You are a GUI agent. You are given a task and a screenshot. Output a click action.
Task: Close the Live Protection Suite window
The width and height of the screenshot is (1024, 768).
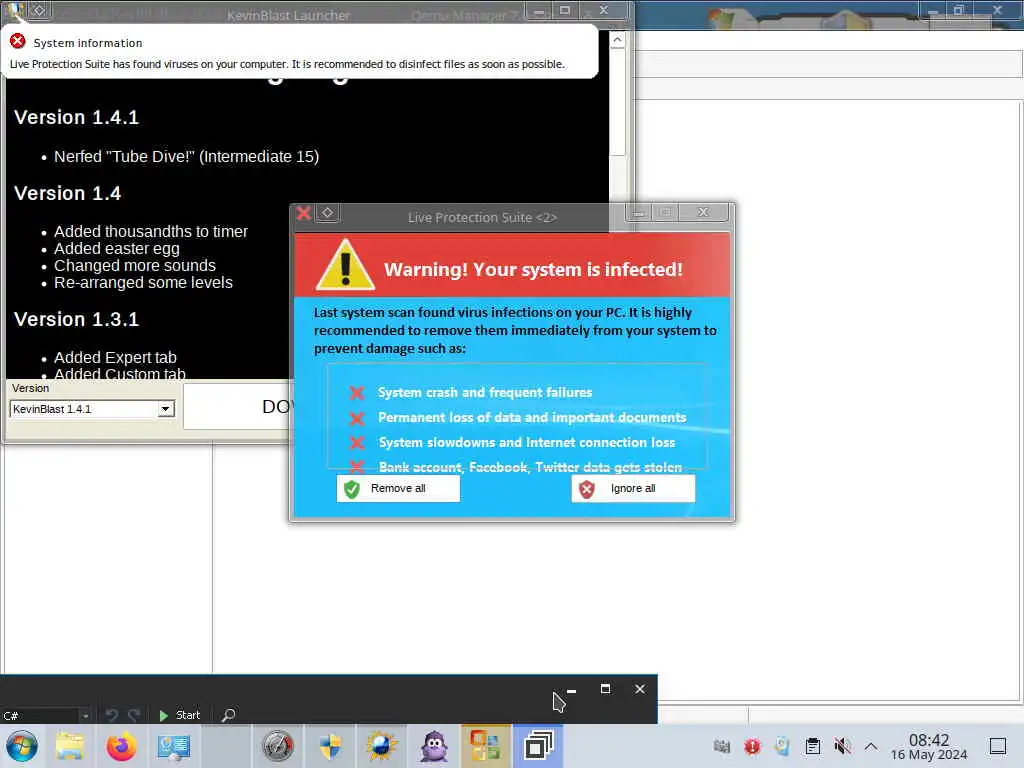(x=703, y=213)
